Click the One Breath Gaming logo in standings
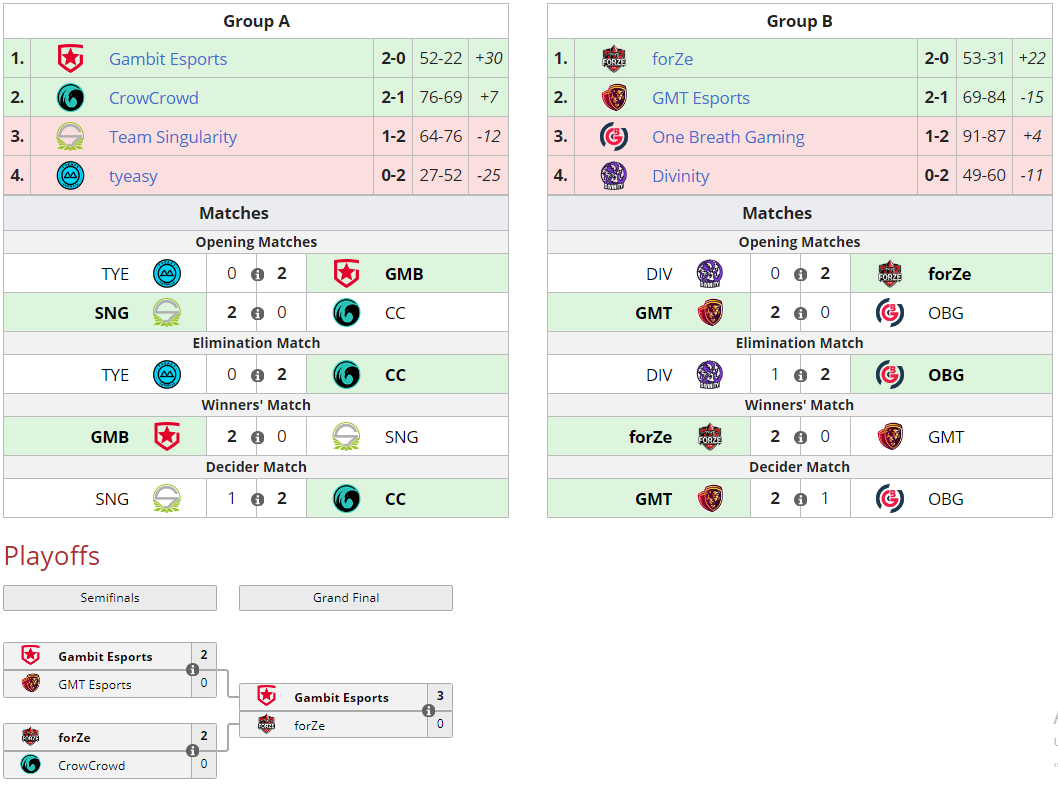1058x785 pixels. 613,137
